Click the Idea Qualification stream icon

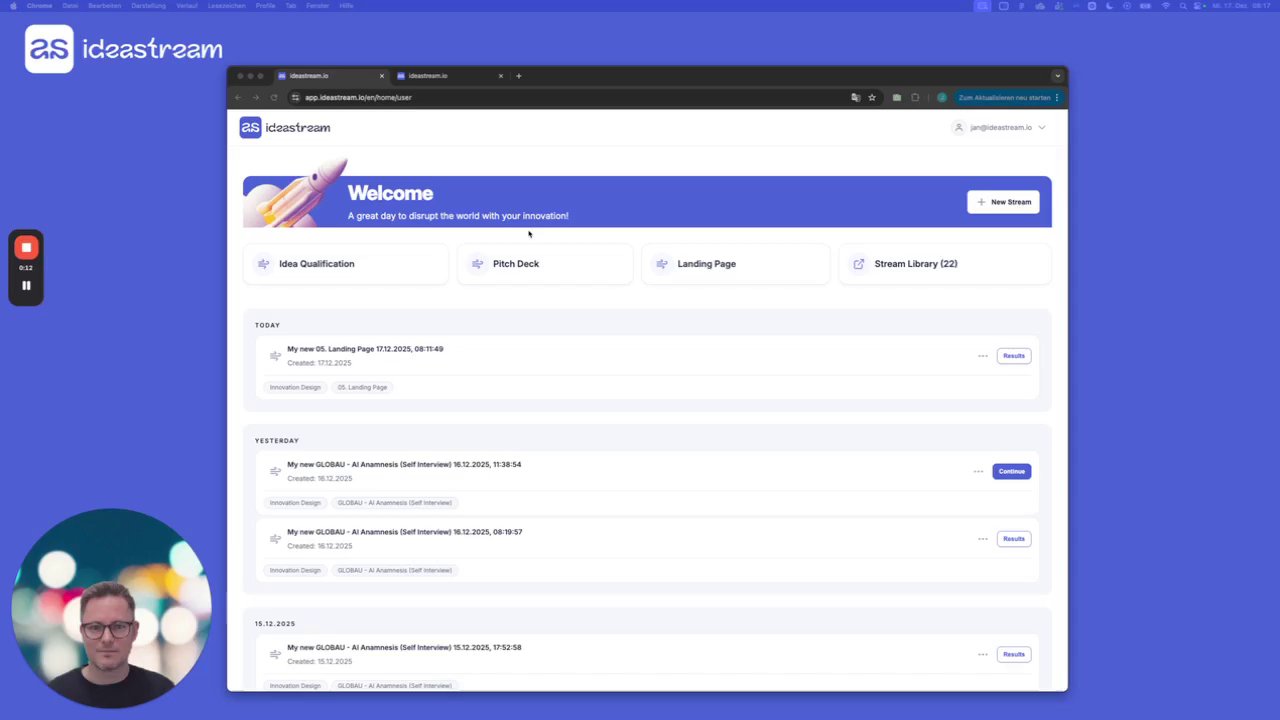click(x=264, y=264)
